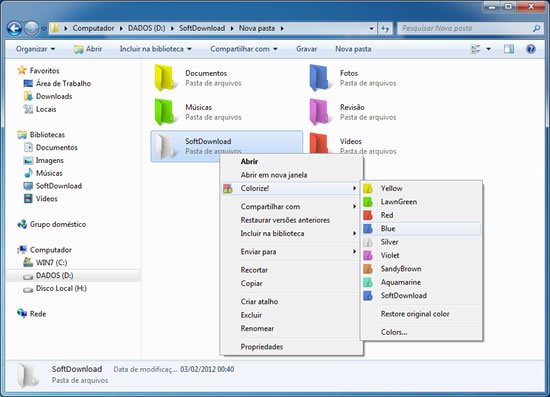Click the Músicas note icon in sidebar
The image size is (550, 397).
point(28,173)
